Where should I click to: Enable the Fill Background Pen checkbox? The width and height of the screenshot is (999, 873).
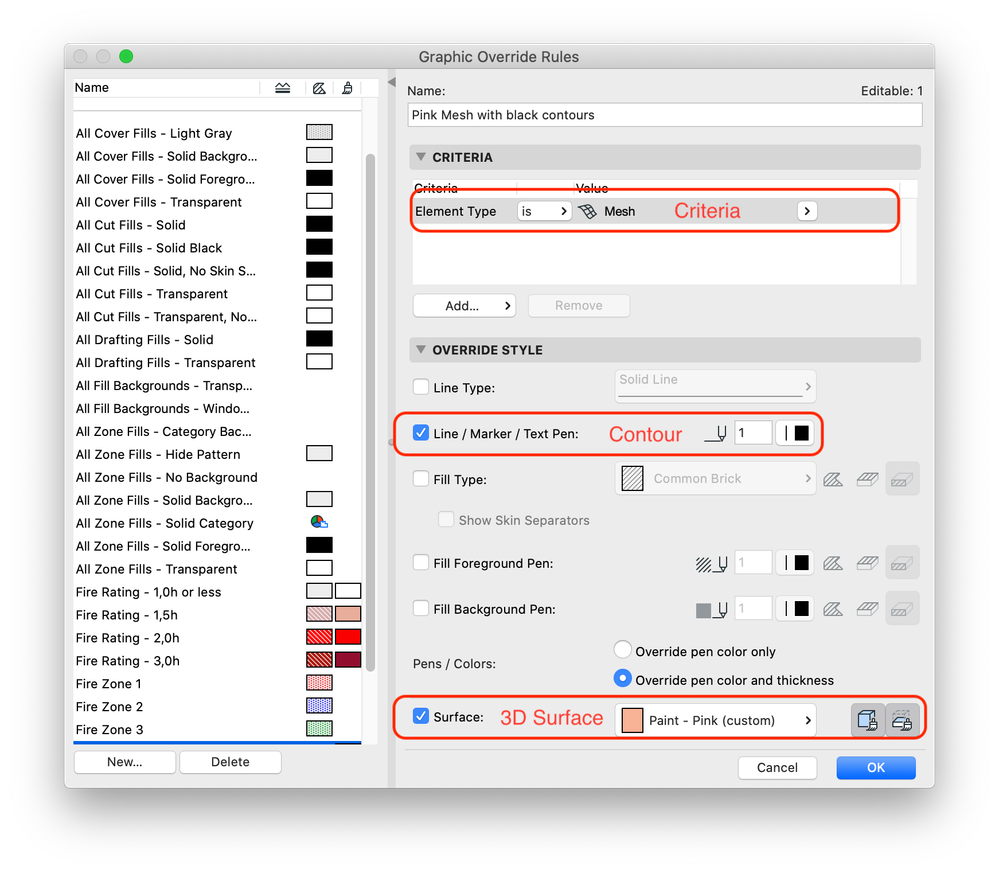coord(420,608)
